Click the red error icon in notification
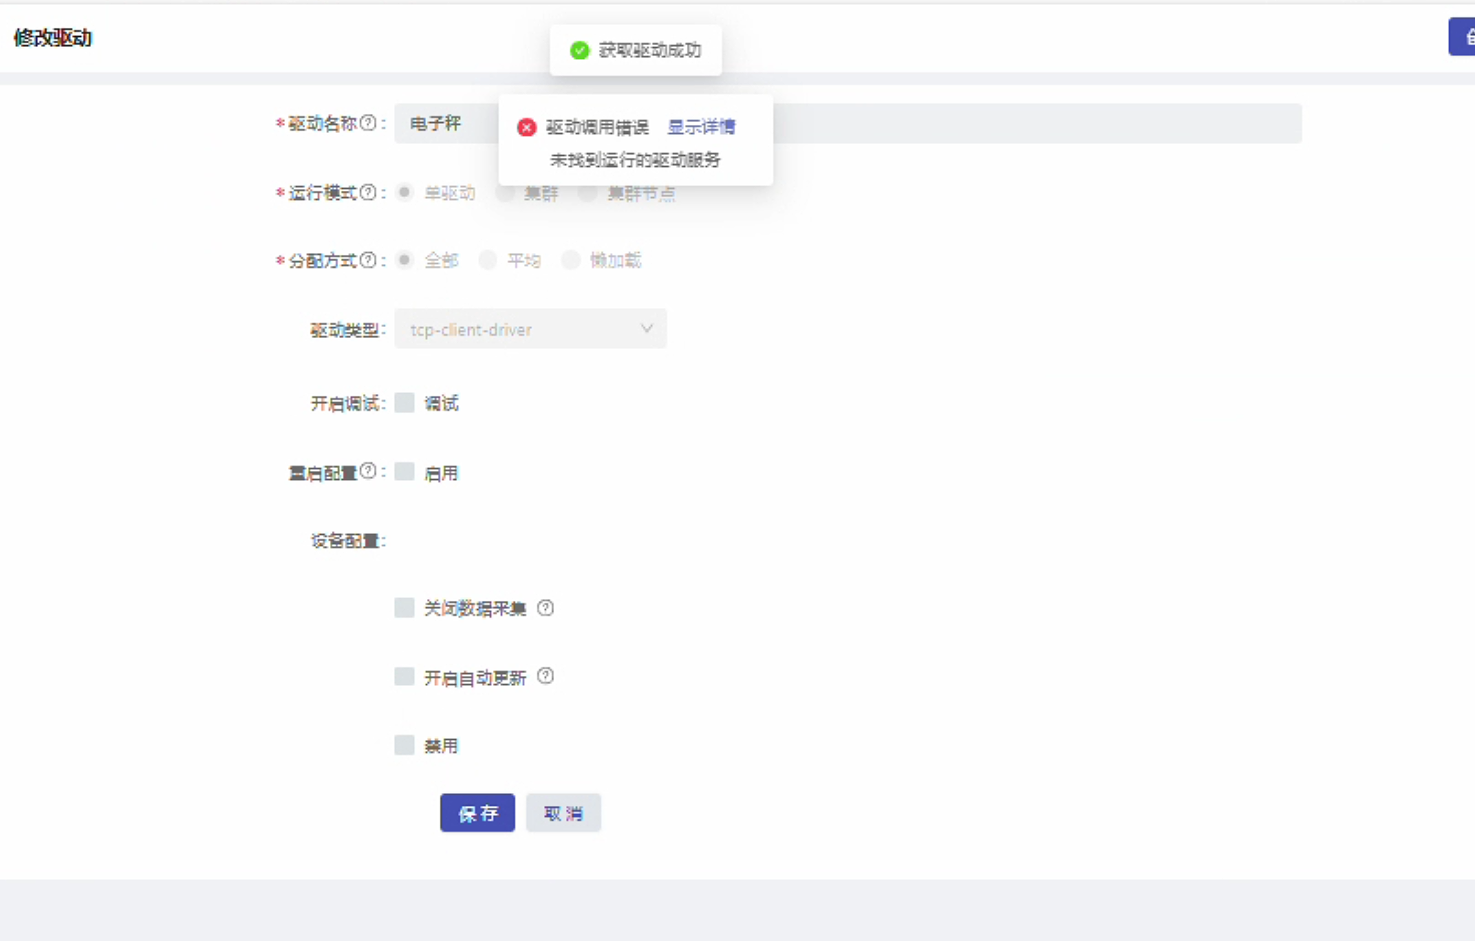This screenshot has height=941, width=1475. [x=527, y=127]
